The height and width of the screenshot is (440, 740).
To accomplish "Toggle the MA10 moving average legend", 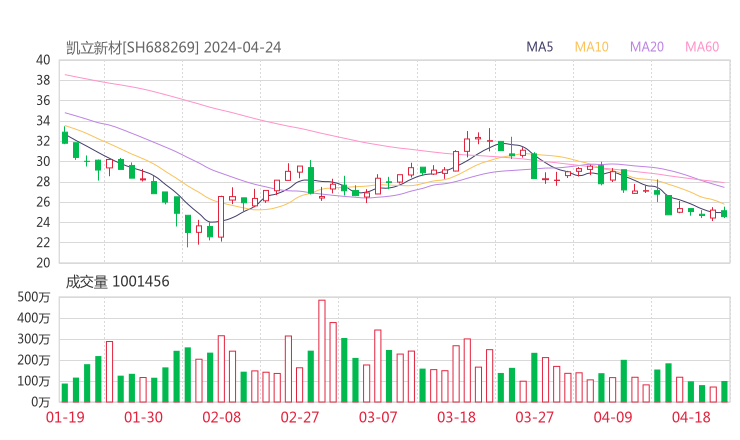I will [592, 47].
